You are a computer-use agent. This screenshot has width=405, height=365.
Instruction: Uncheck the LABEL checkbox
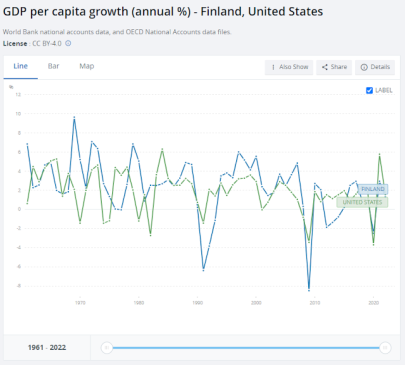pos(369,90)
